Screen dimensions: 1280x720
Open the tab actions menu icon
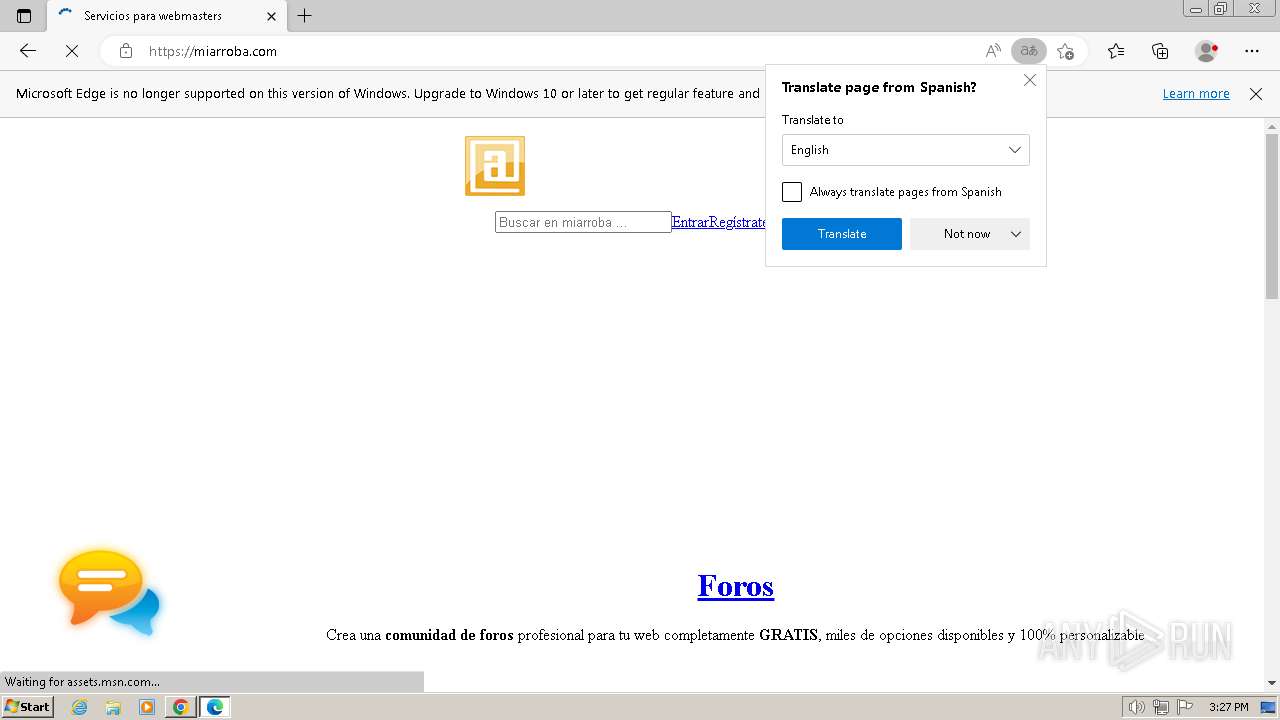[x=24, y=16]
